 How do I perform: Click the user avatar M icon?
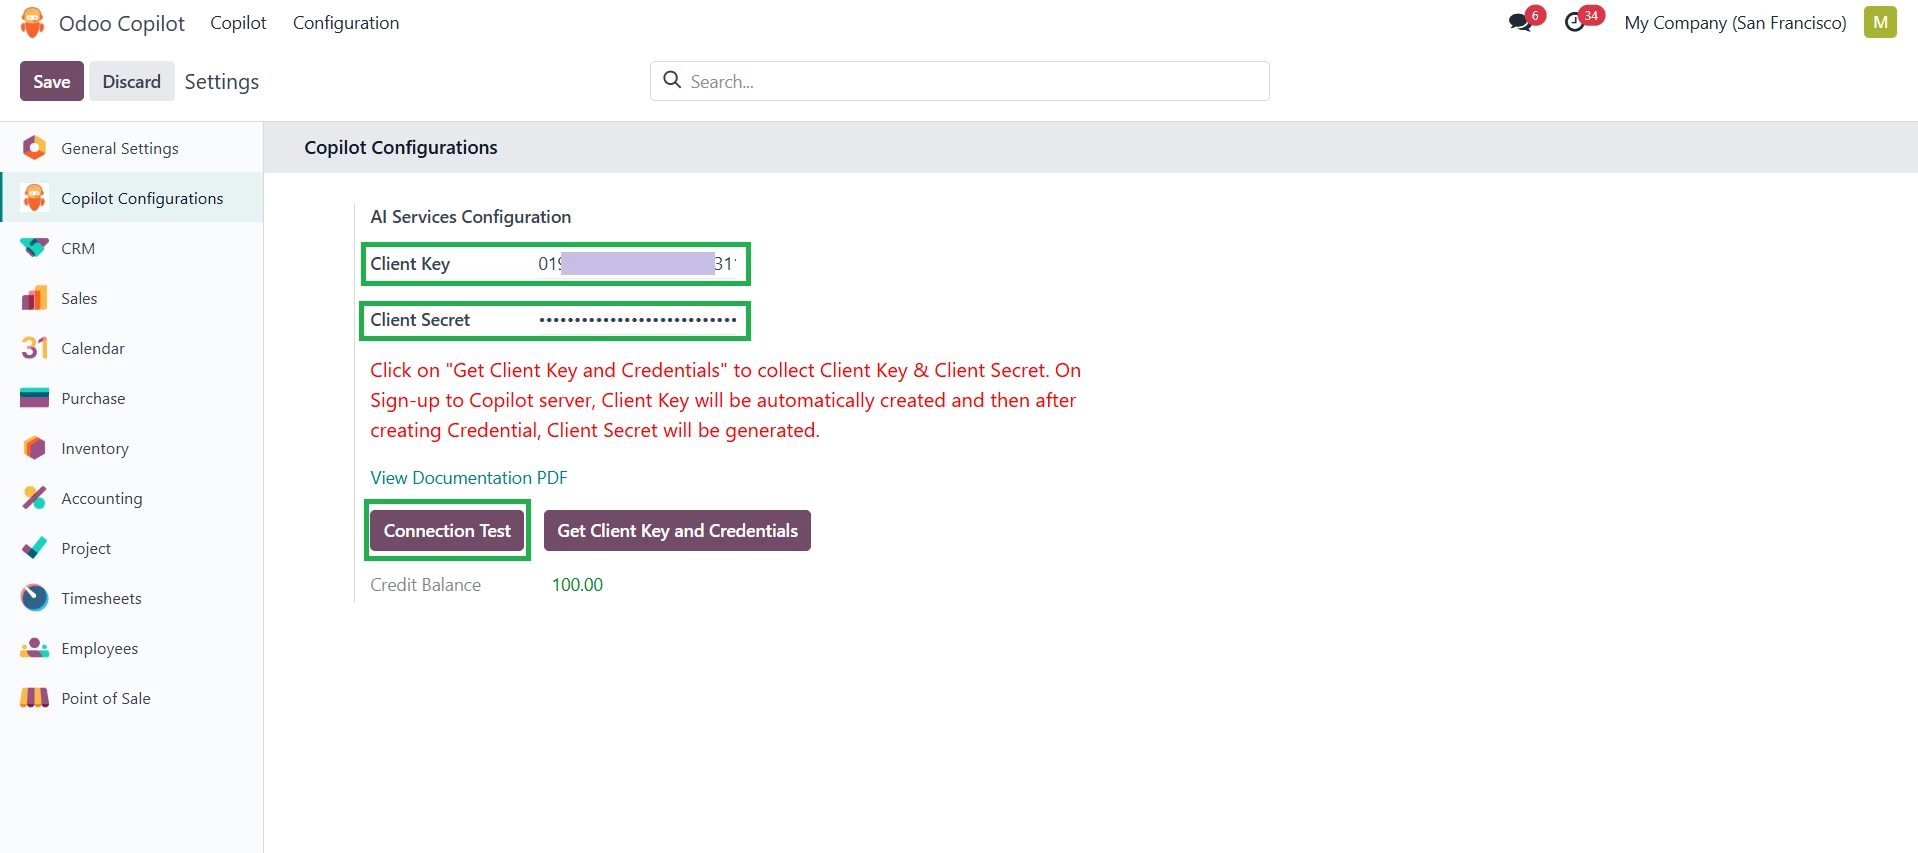[x=1879, y=22]
